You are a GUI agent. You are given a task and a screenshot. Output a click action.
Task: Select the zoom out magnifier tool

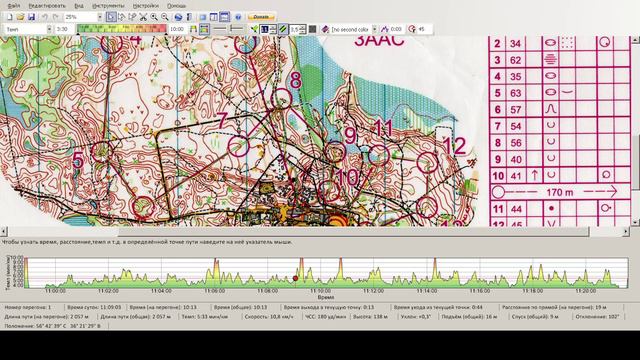pyautogui.click(x=164, y=17)
